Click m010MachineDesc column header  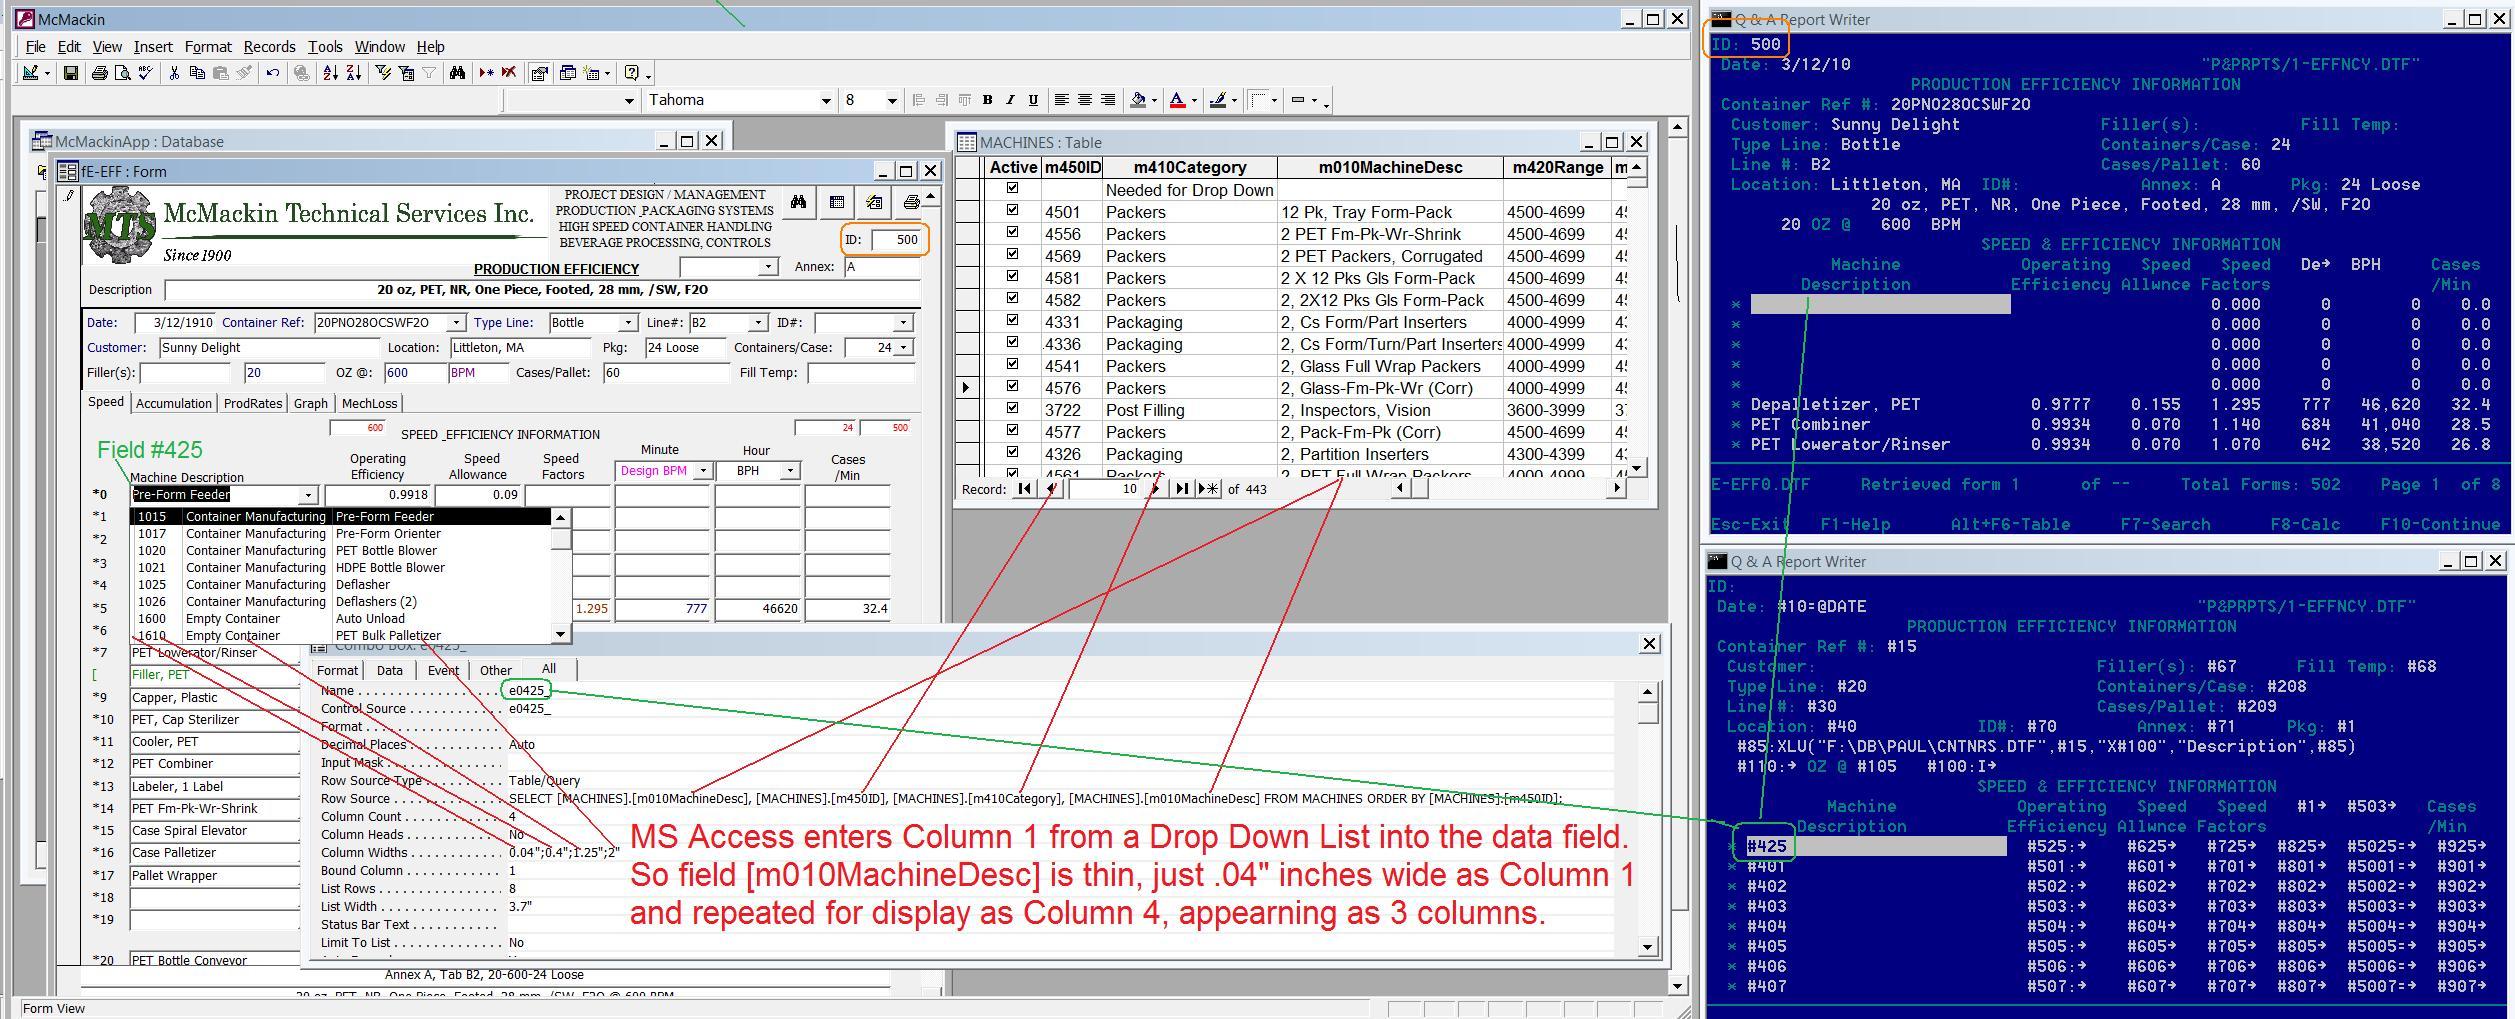[x=1390, y=168]
